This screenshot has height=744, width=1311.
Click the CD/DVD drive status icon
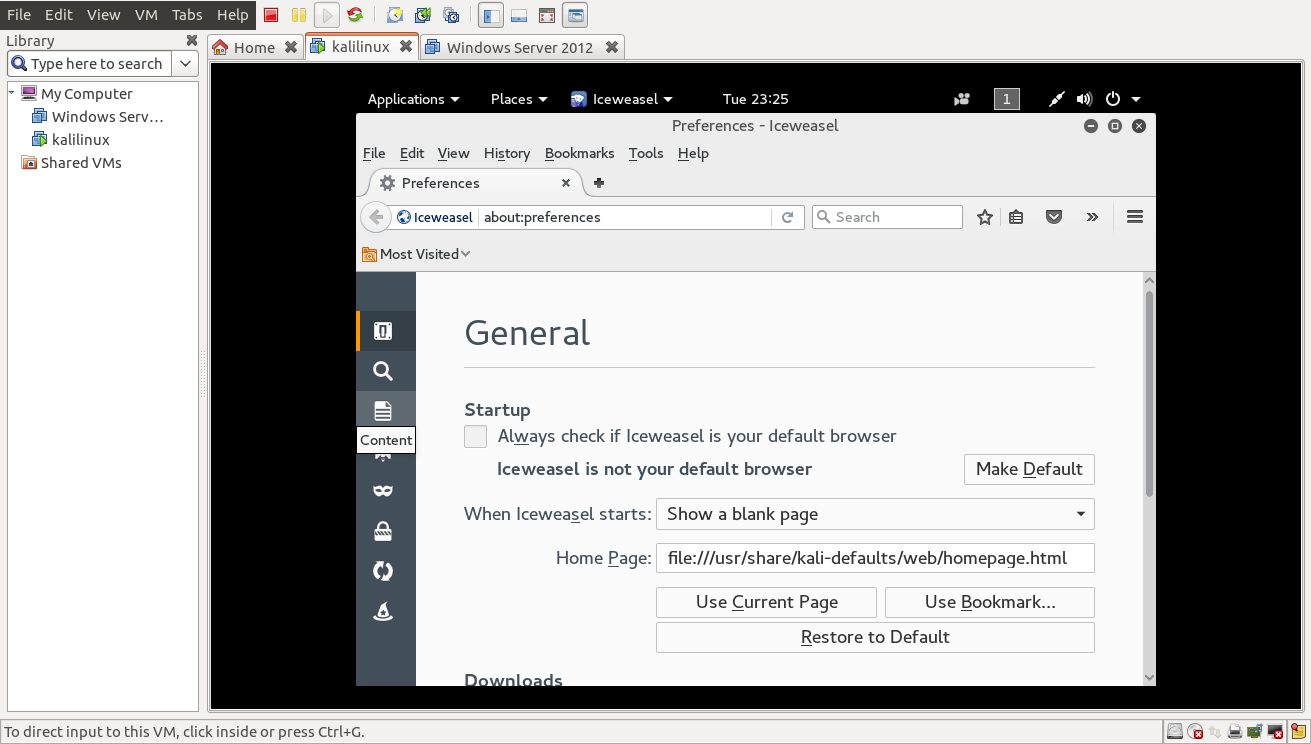(1195, 732)
